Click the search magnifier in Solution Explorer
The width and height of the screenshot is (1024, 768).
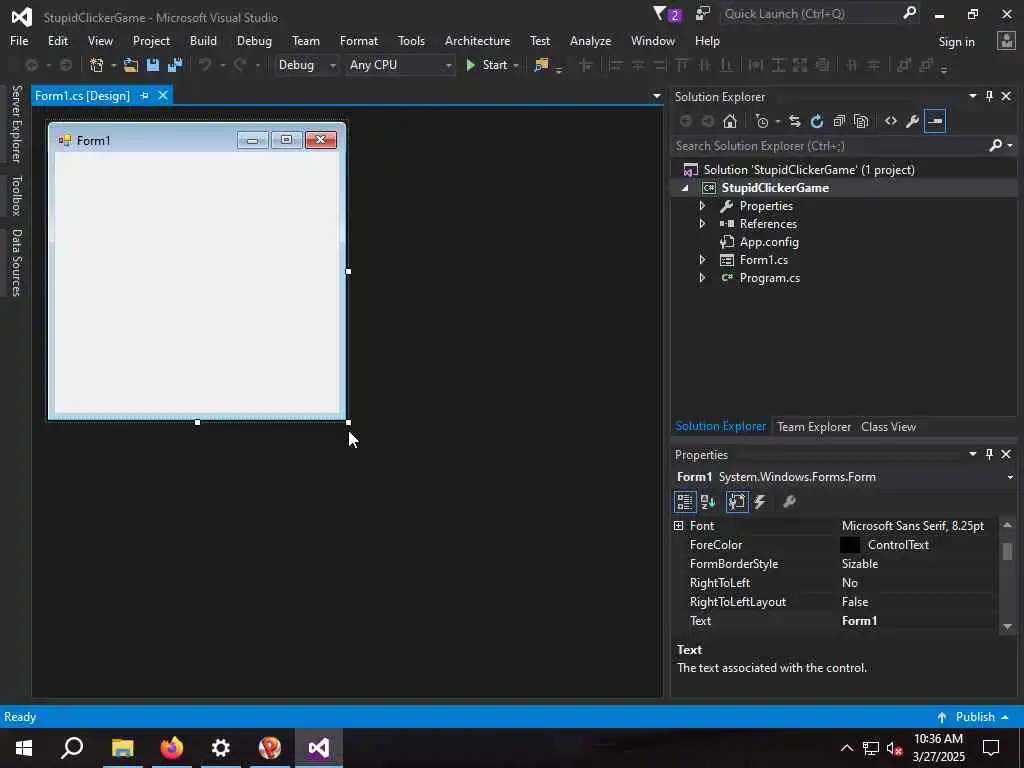pos(995,146)
